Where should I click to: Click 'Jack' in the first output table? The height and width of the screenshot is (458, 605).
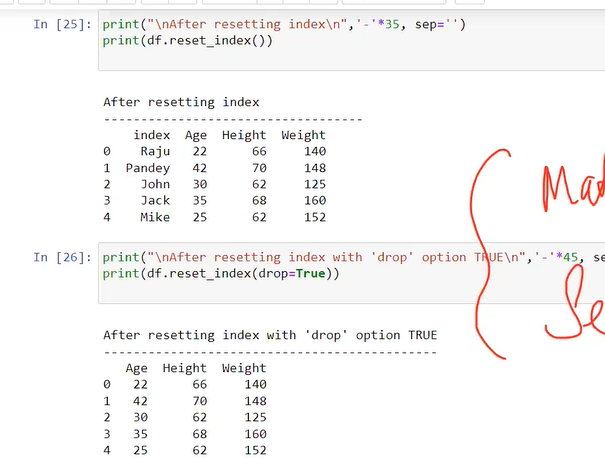[155, 201]
